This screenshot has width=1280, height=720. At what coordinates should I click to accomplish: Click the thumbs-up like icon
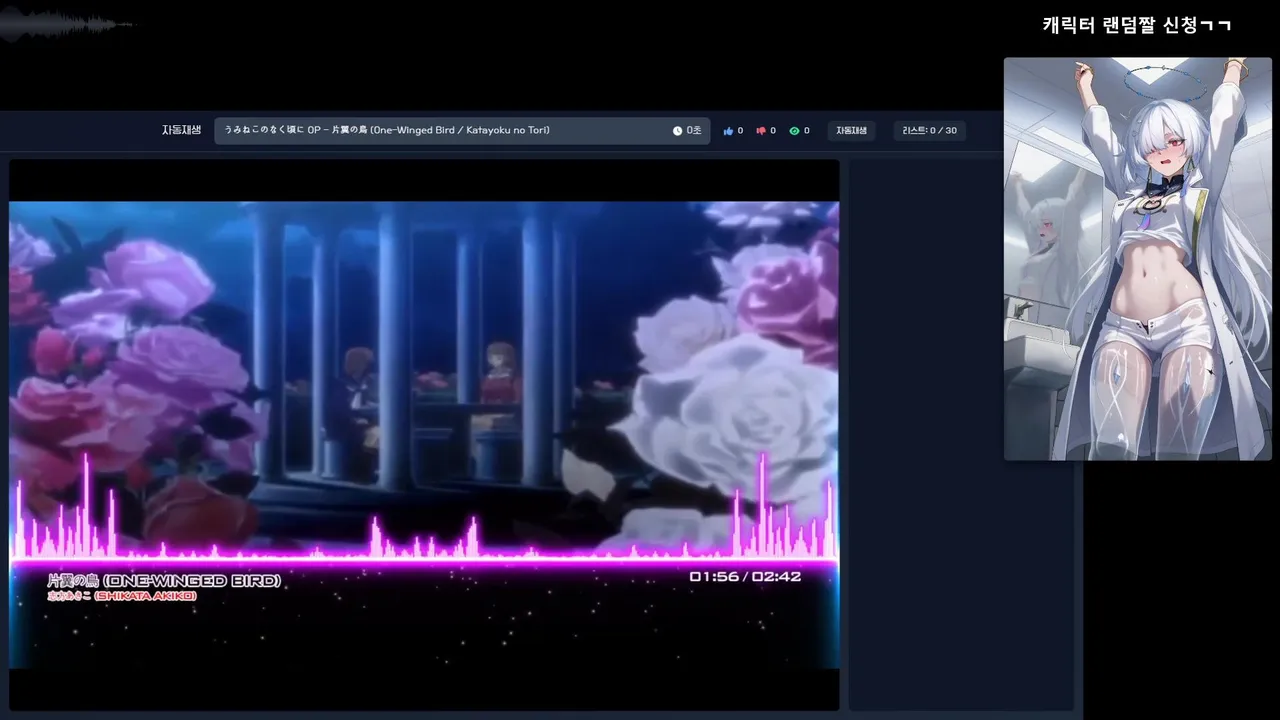[x=728, y=131]
